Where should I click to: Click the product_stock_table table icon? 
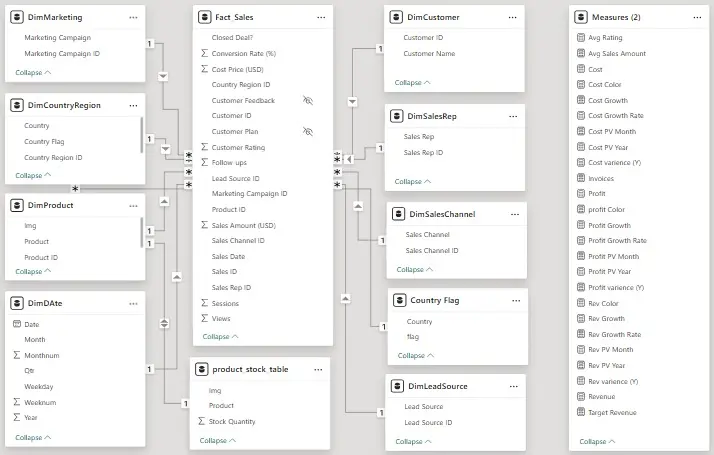click(x=202, y=369)
